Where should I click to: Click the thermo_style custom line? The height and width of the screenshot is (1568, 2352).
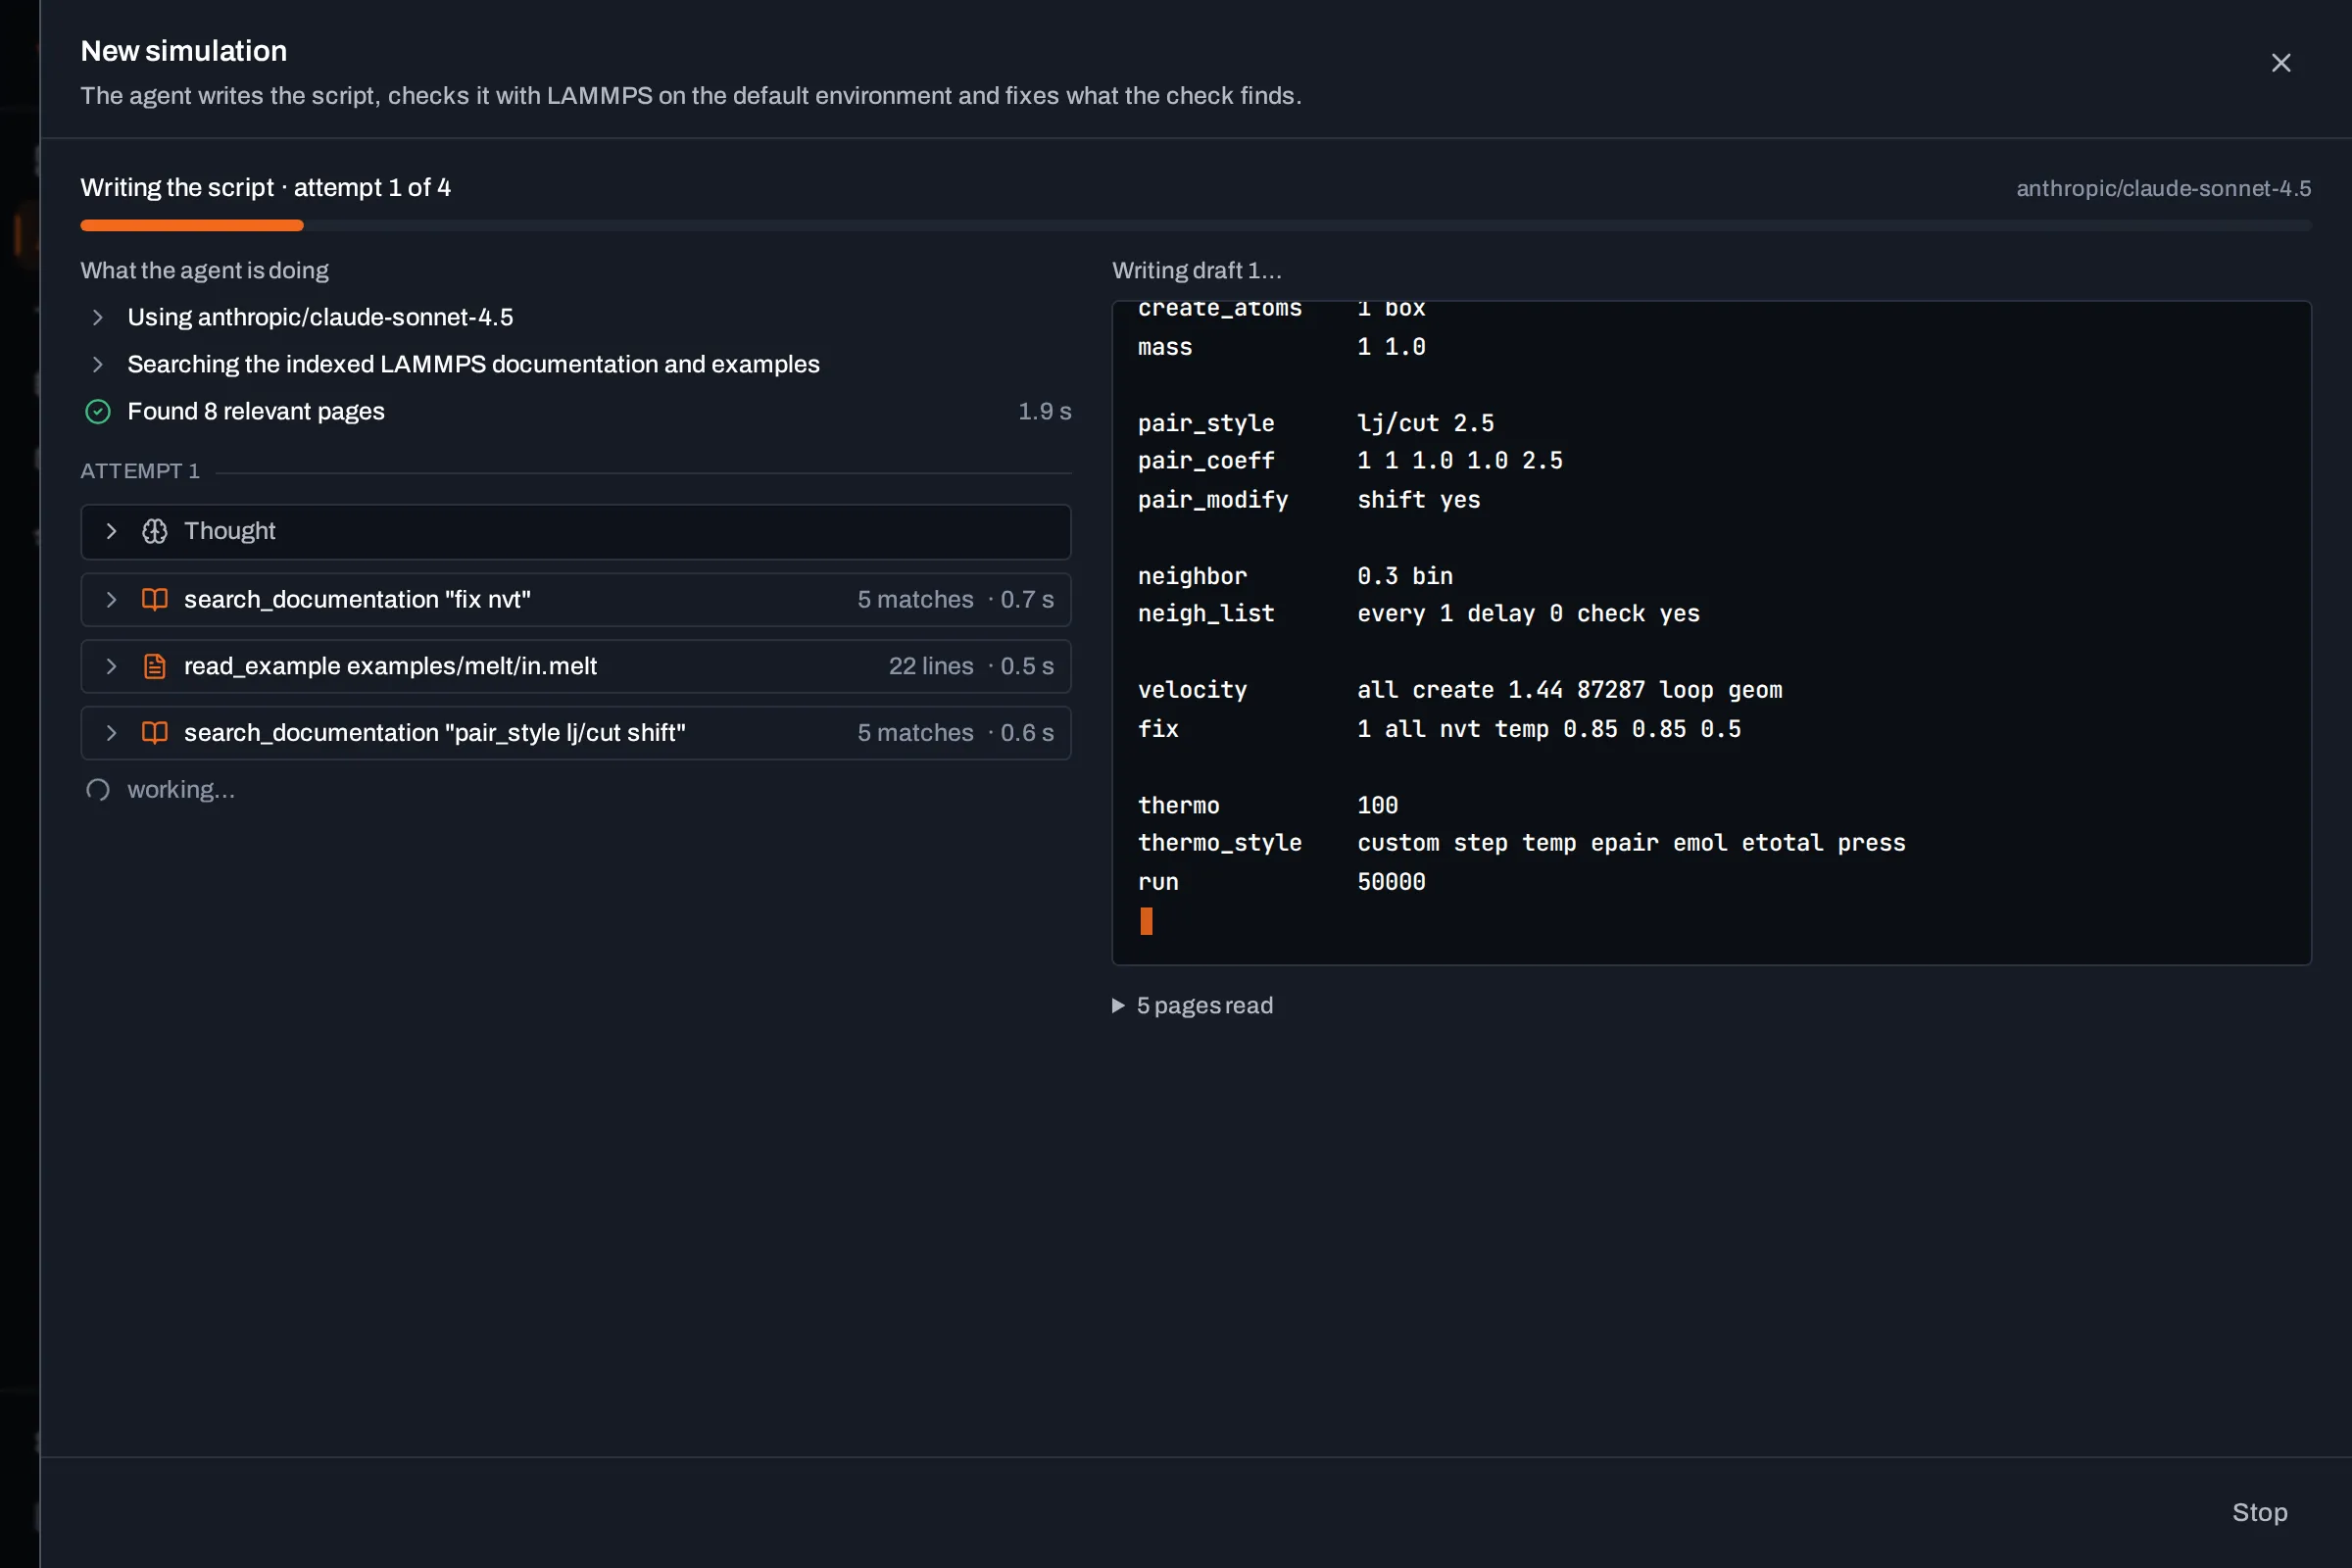tap(1521, 843)
